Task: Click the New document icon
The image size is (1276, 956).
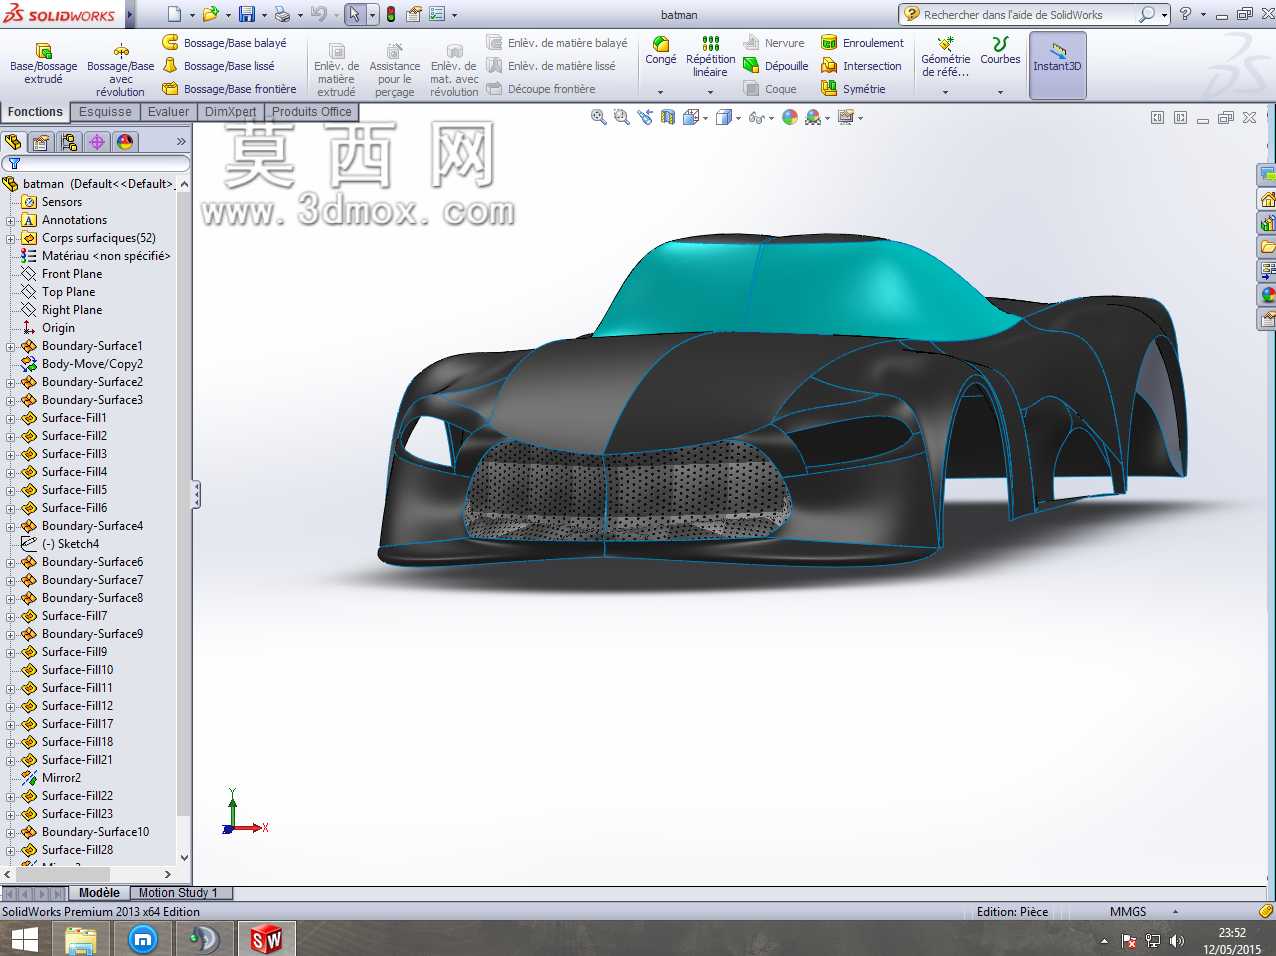Action: (174, 14)
